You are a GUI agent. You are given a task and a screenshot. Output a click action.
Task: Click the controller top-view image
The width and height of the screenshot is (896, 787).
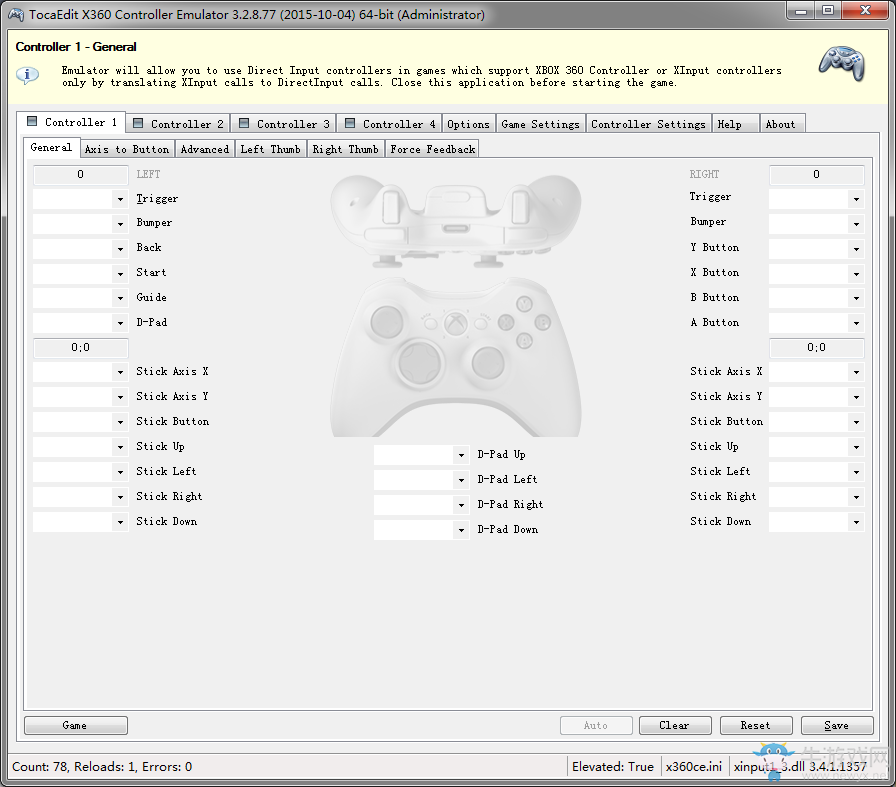pyautogui.click(x=455, y=221)
